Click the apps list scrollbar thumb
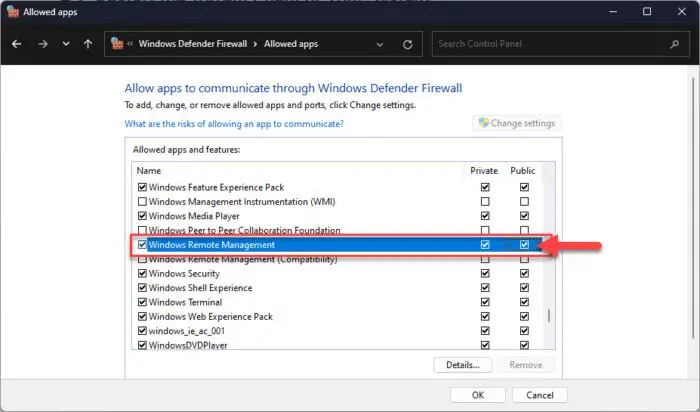Screen dimensions: 700x412 click(549, 316)
